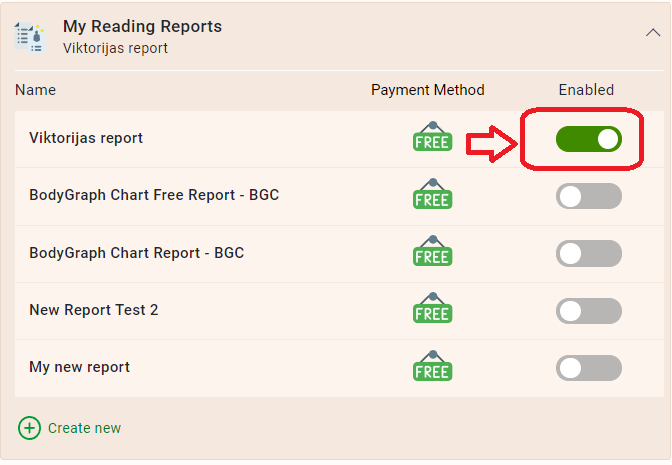Enable the BodyGraph Chart Free Report - BGC toggle
This screenshot has width=672, height=465.
coord(588,196)
